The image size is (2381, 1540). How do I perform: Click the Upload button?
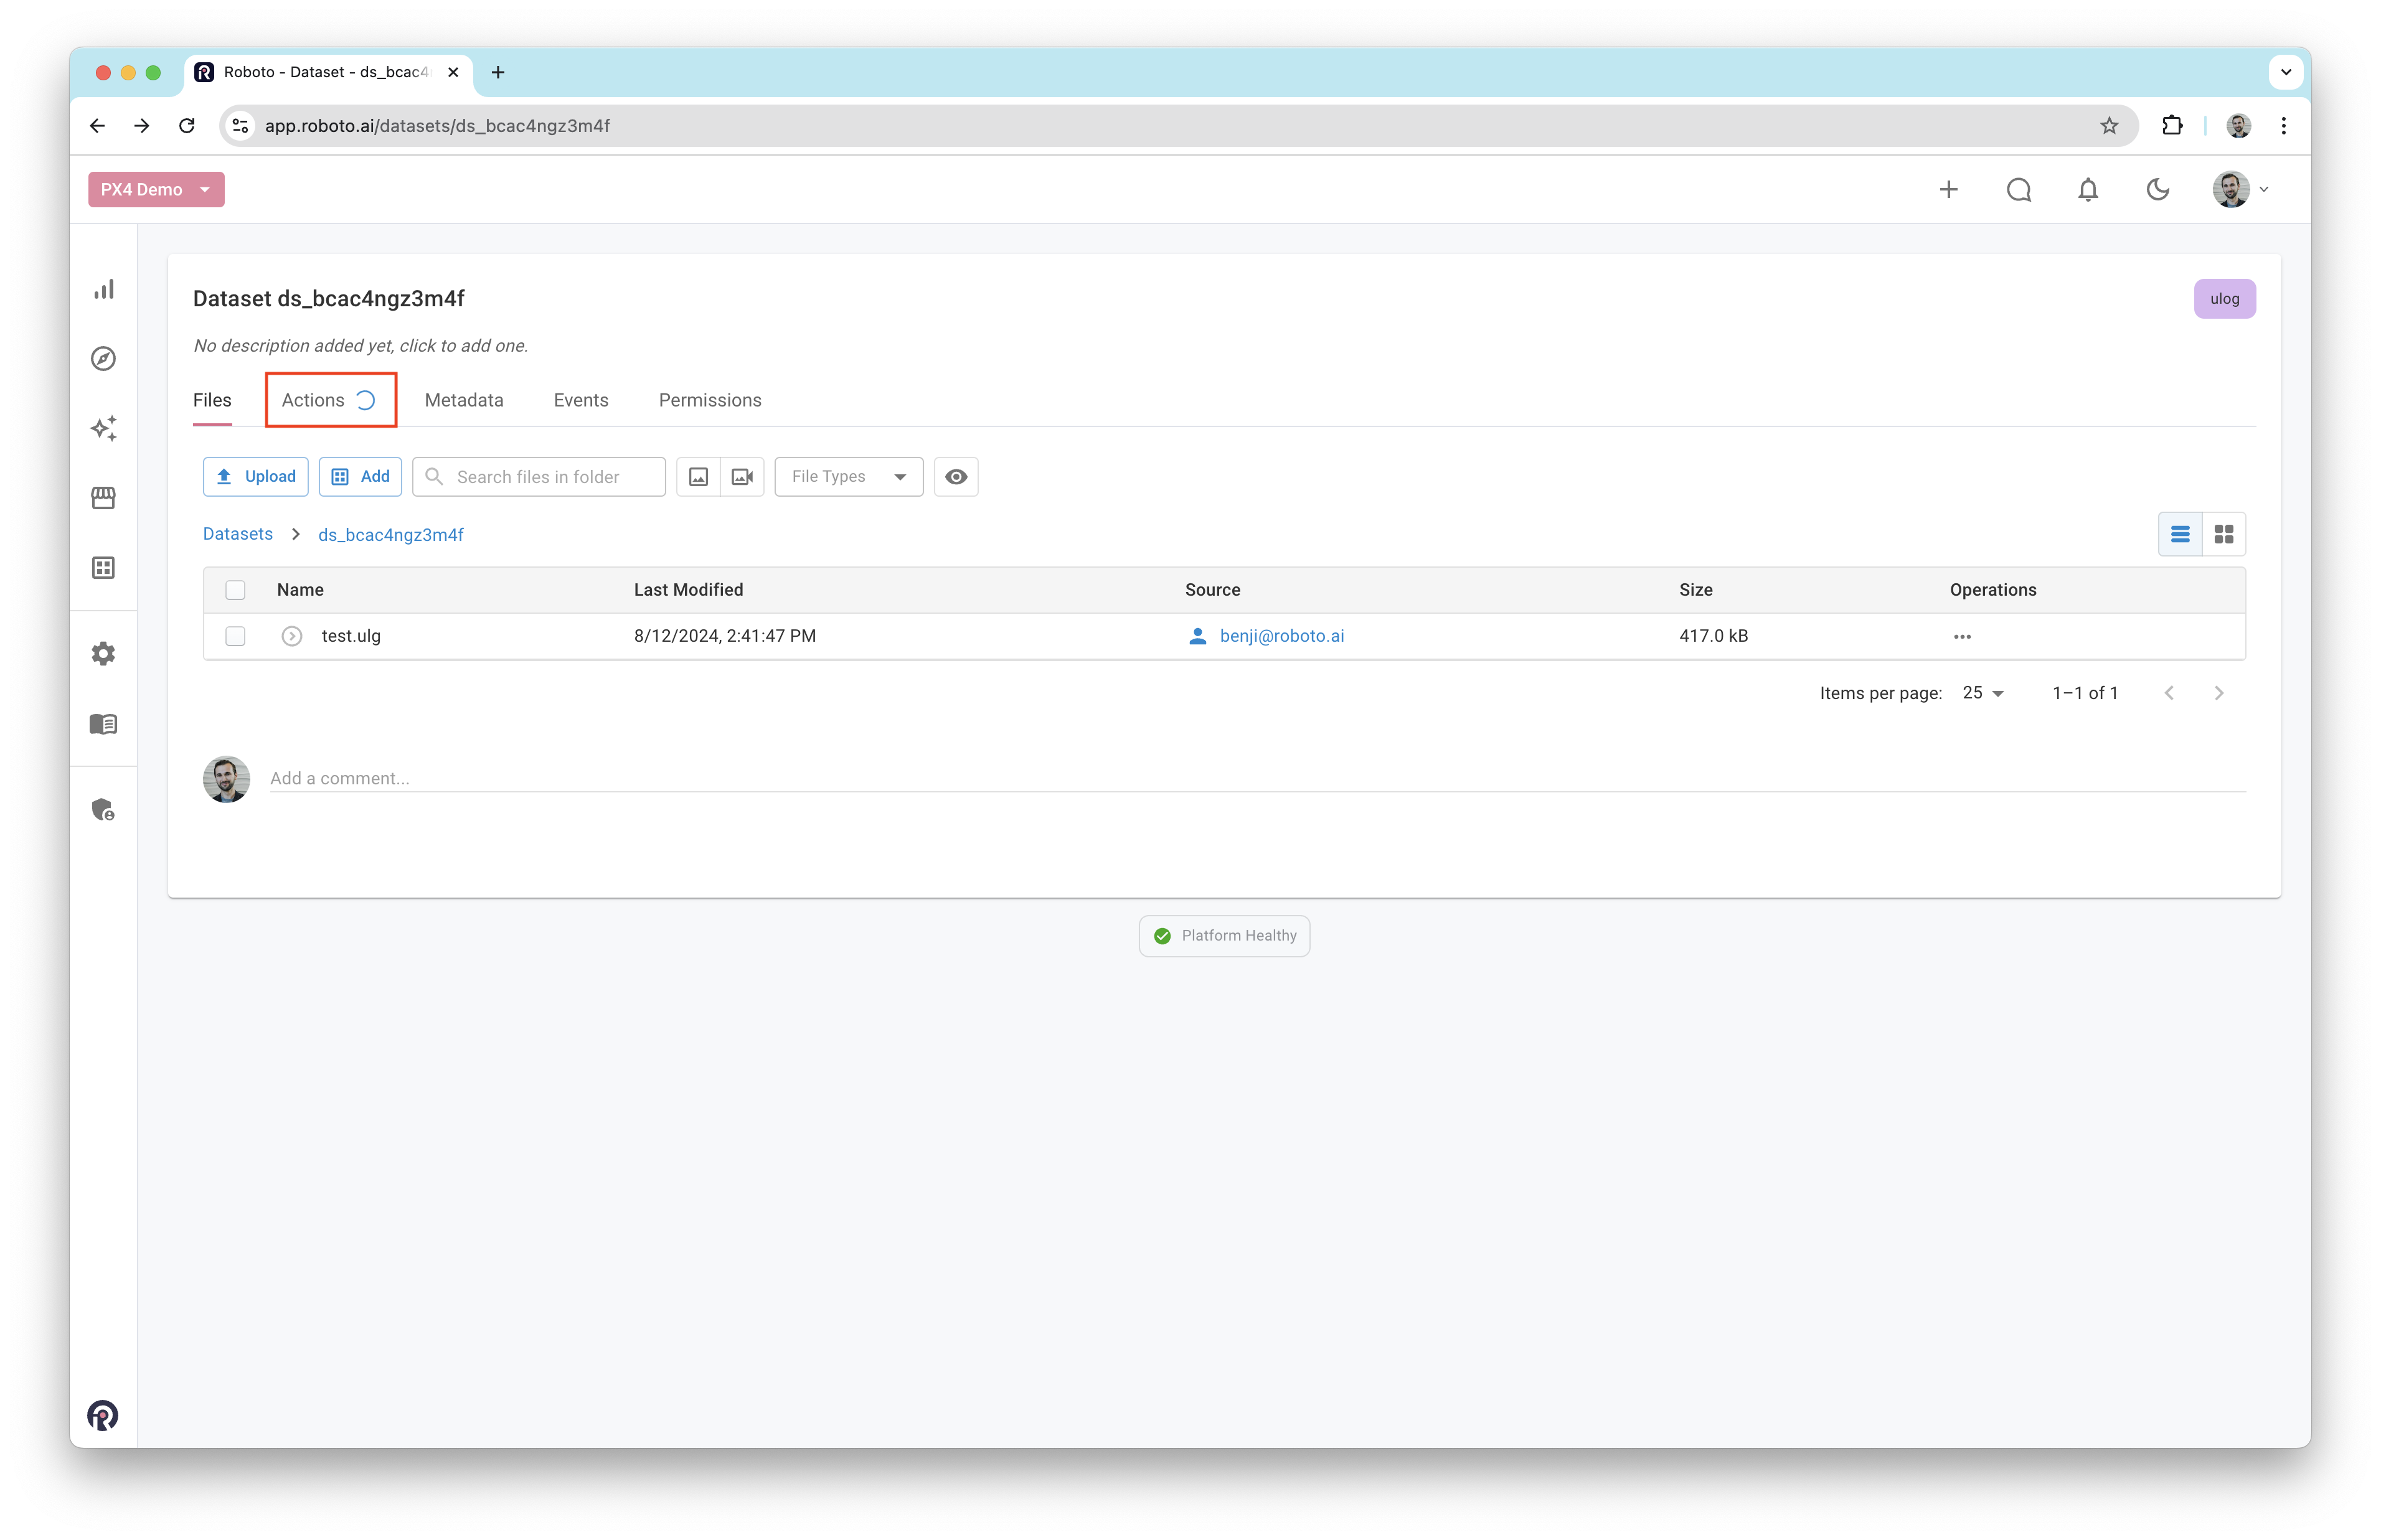[x=256, y=477]
